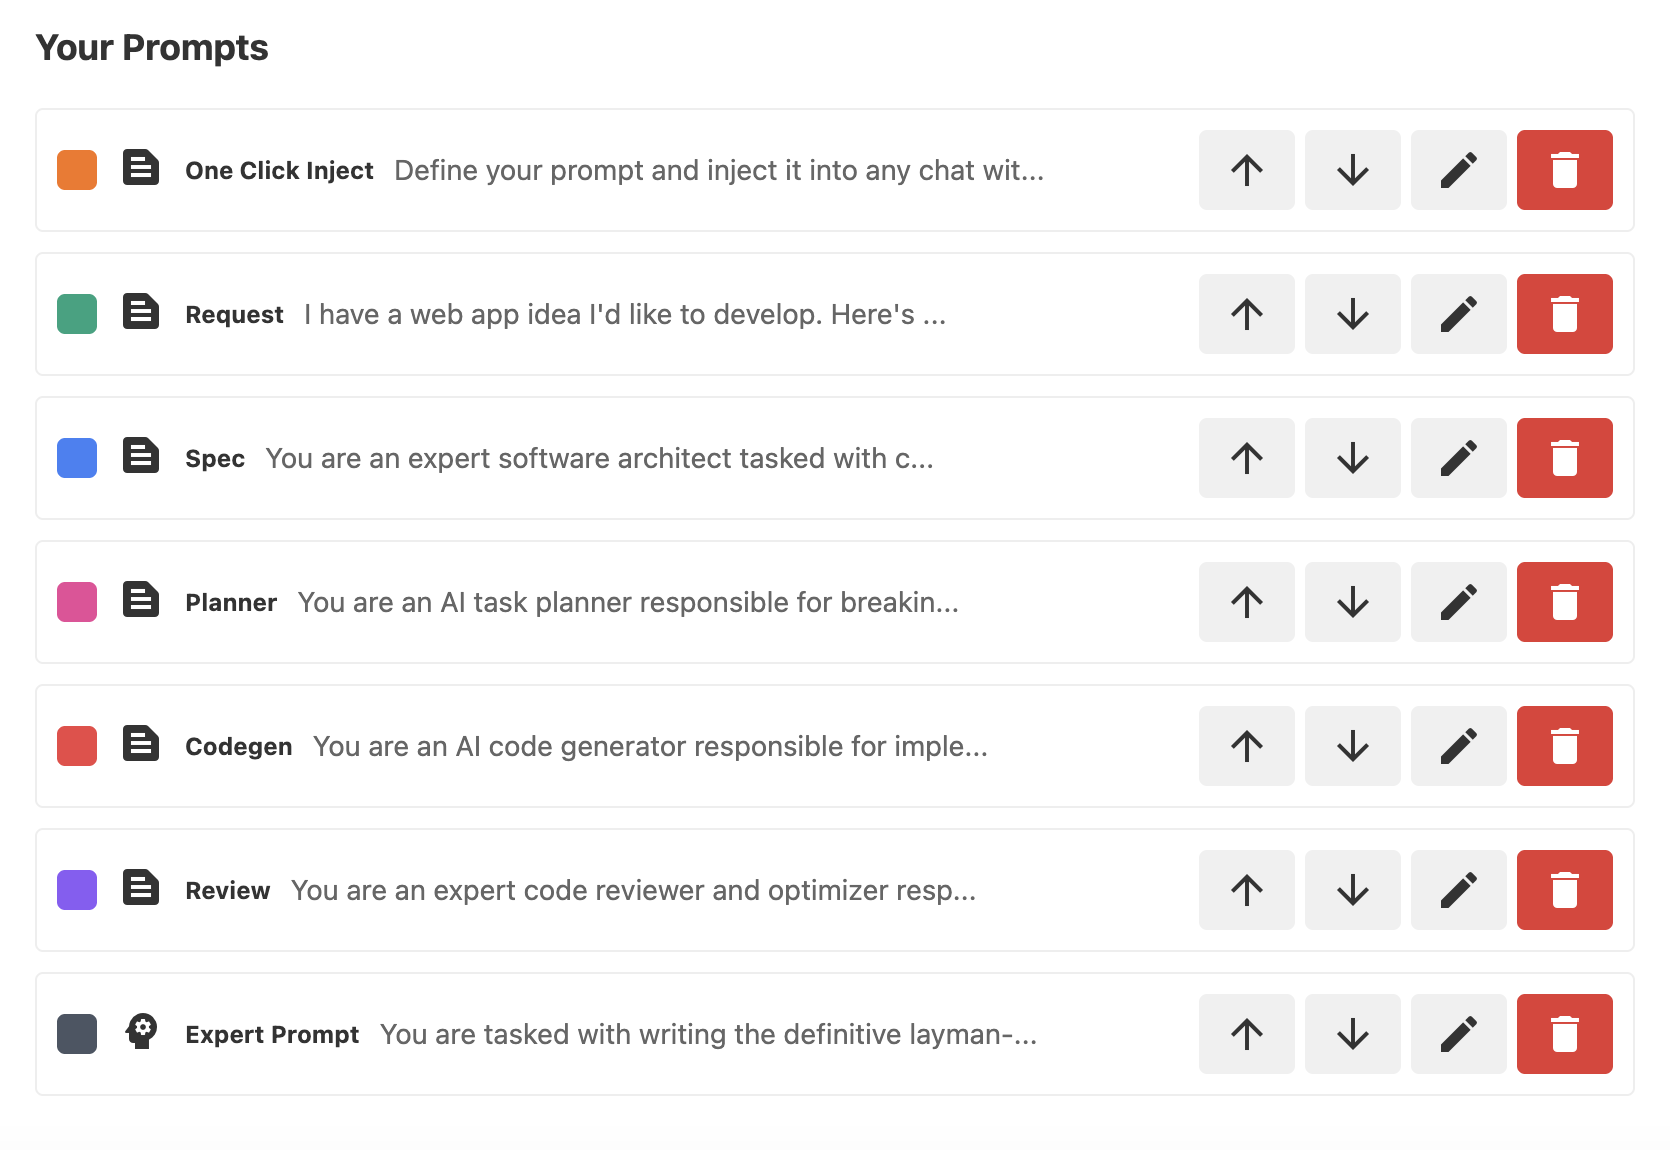Edit the Review prompt
Screen dimensions: 1670x1150
[1458, 890]
